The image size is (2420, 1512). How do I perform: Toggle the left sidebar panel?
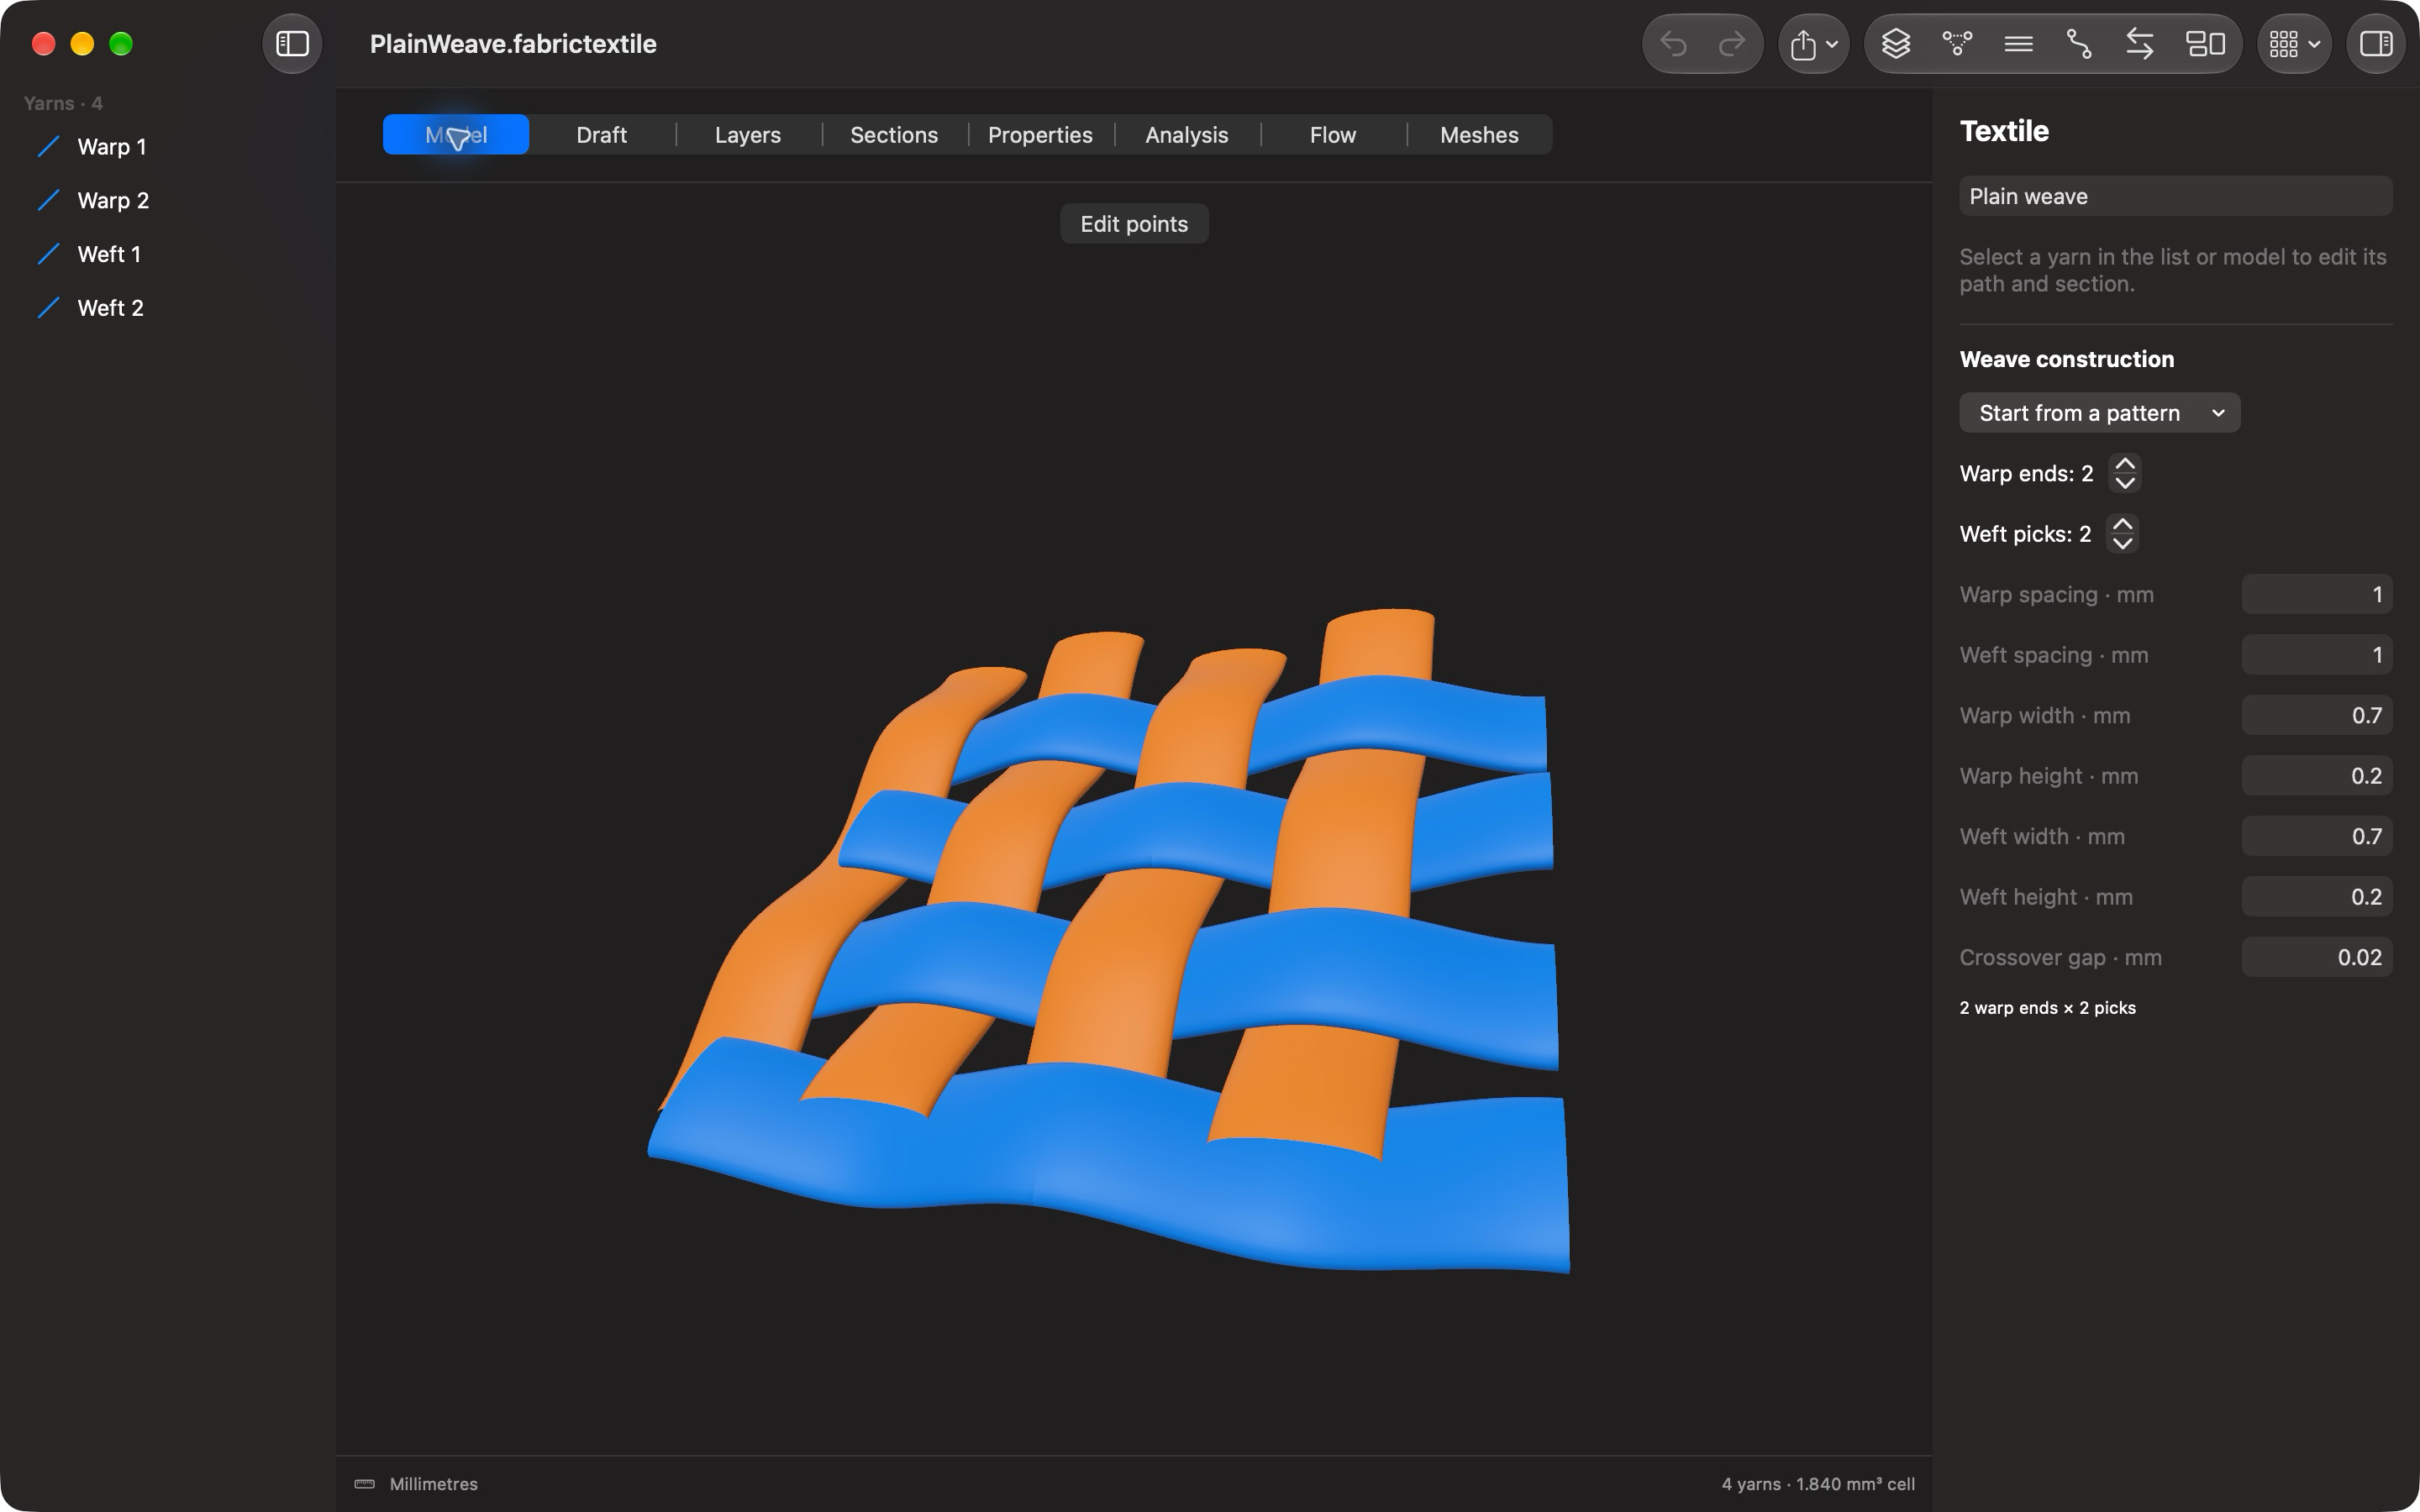pyautogui.click(x=292, y=44)
